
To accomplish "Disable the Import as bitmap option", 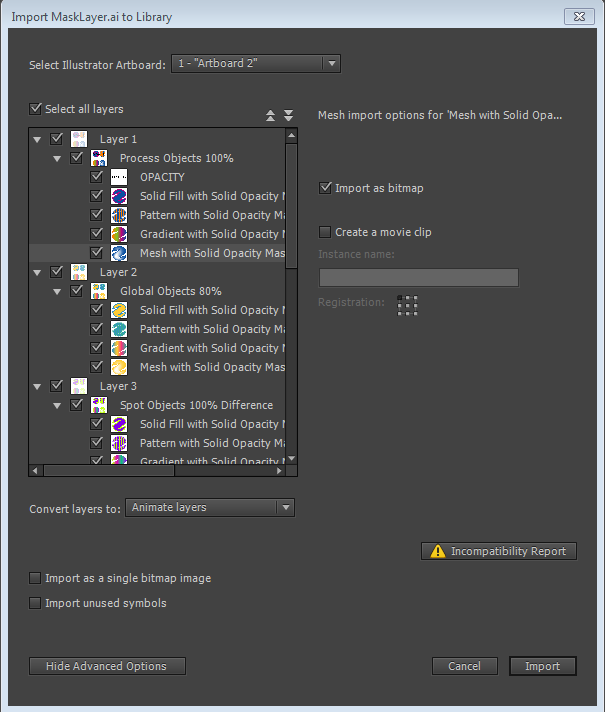I will pyautogui.click(x=325, y=187).
